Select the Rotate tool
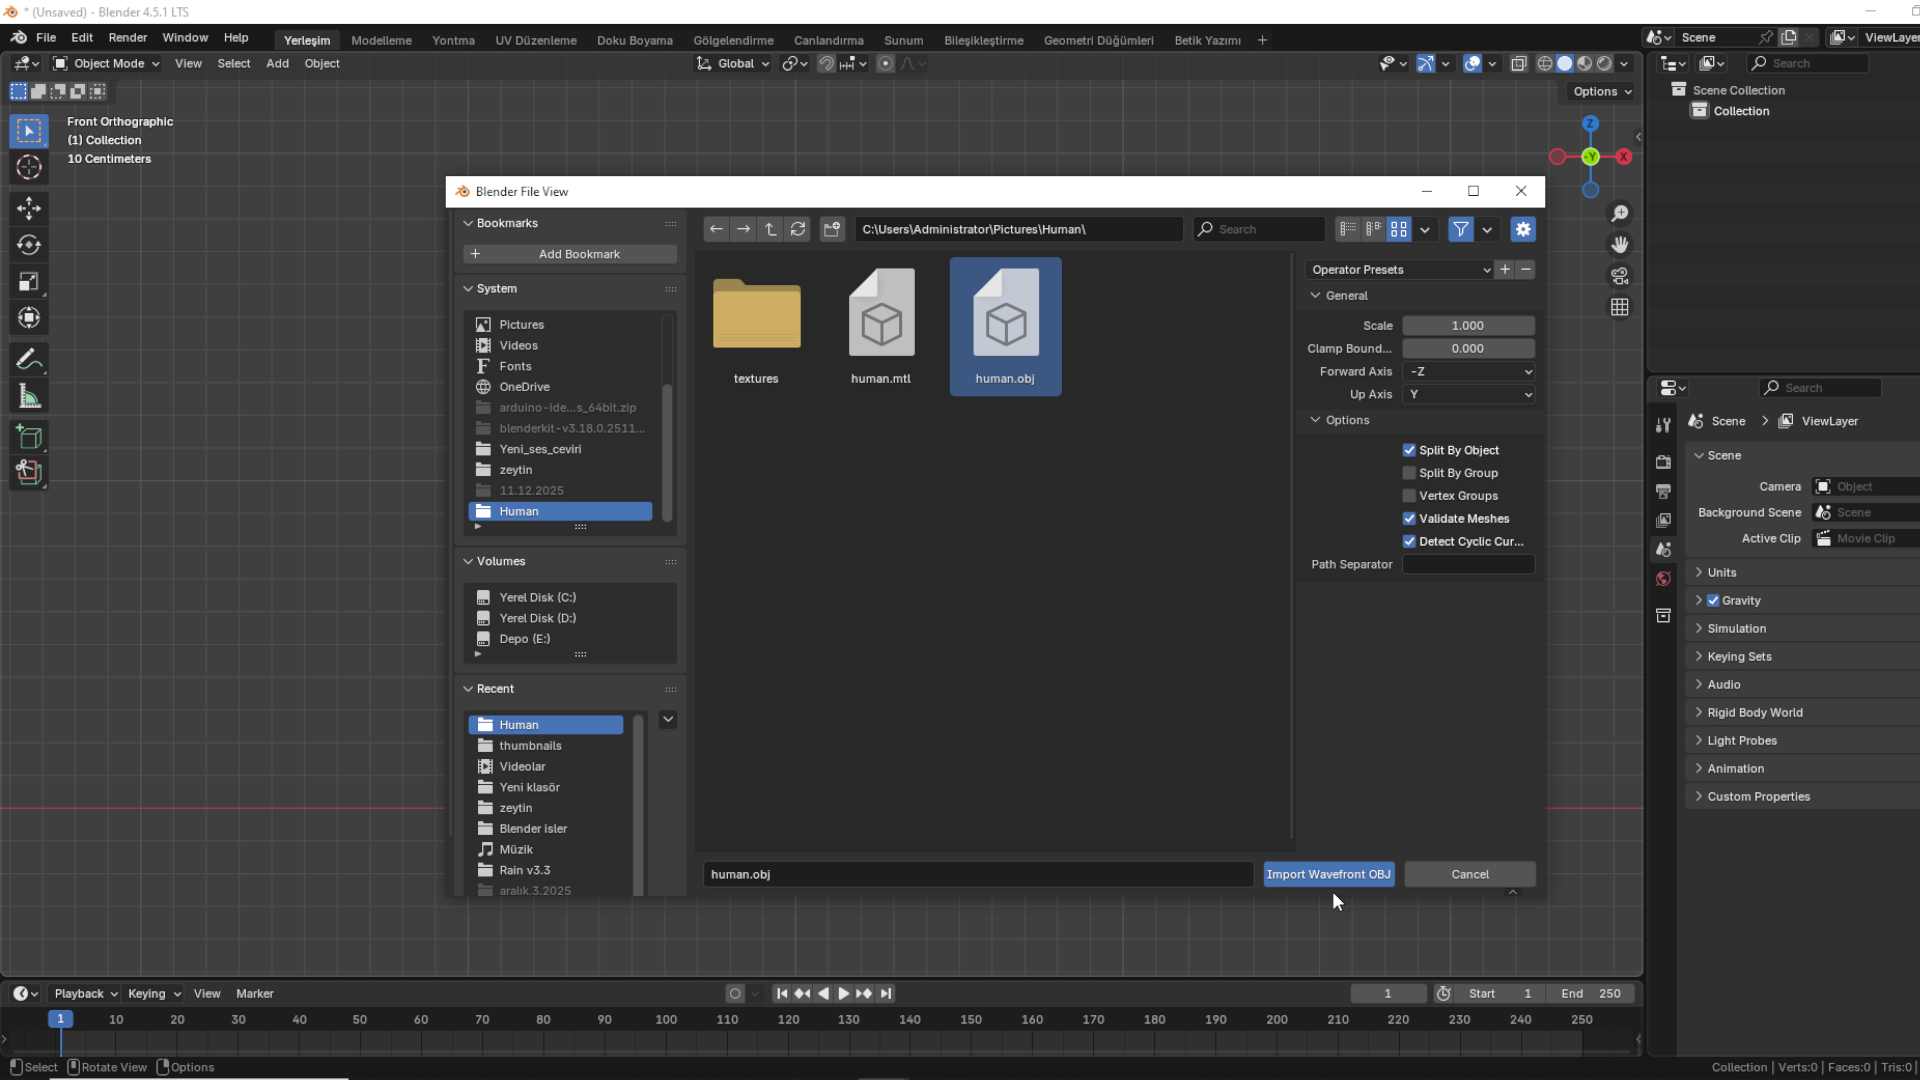 pyautogui.click(x=29, y=244)
